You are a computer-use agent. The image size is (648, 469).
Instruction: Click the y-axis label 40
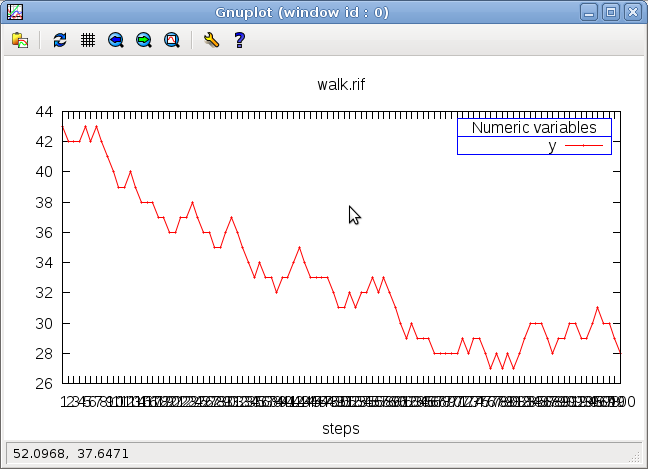click(x=44, y=171)
